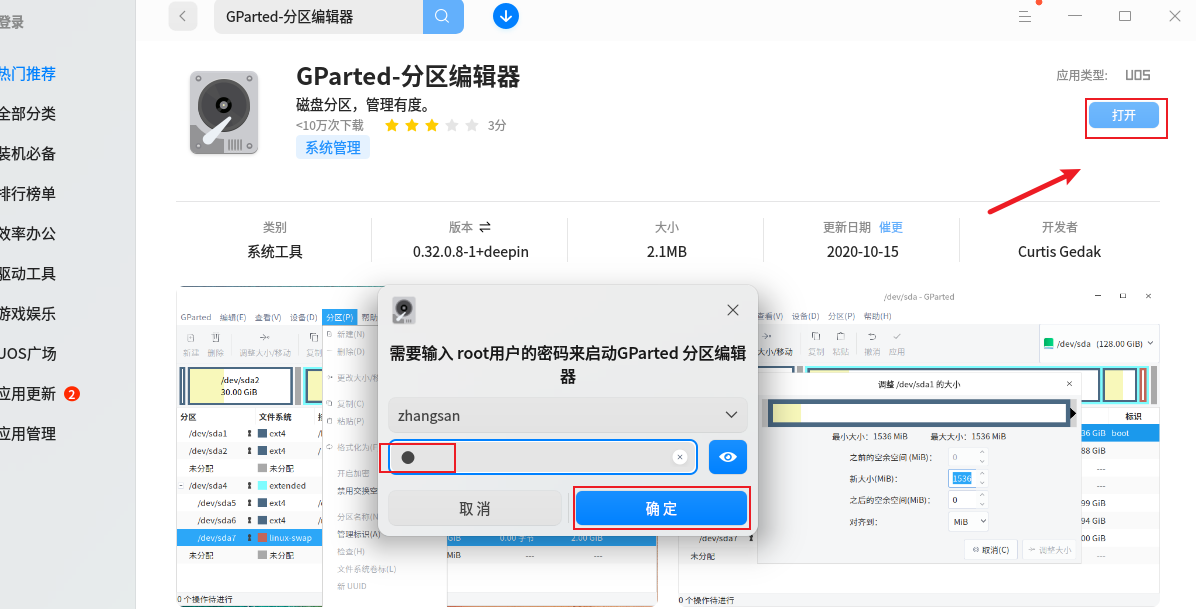Open the app store hamburger menu

(x=1024, y=16)
